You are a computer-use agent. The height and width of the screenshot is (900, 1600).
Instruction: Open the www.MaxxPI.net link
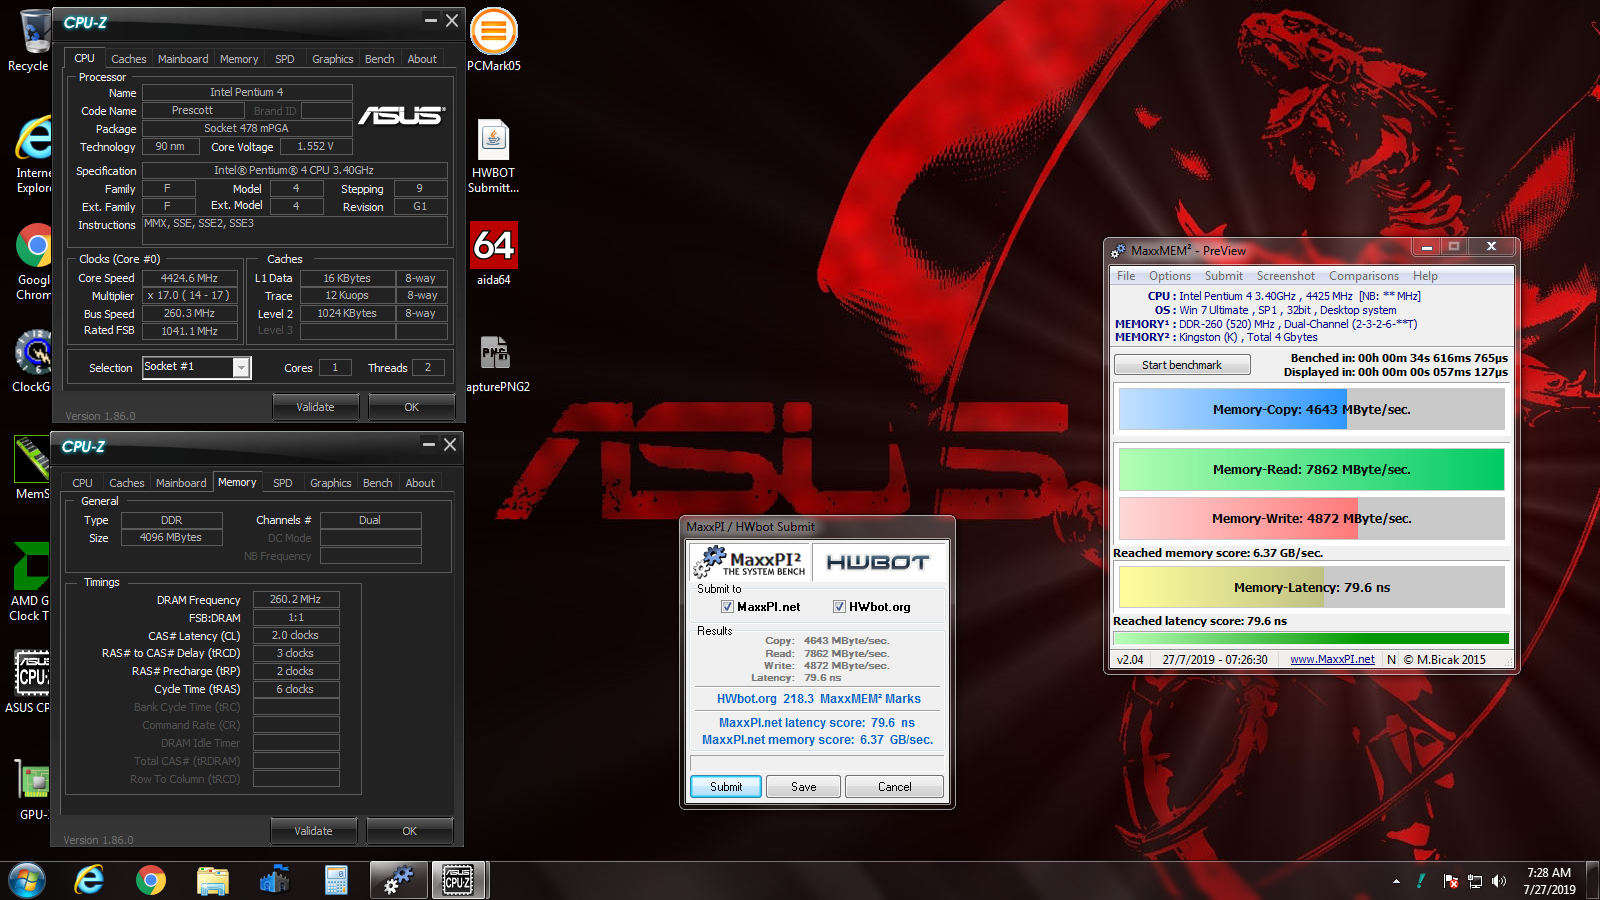pos(1332,660)
